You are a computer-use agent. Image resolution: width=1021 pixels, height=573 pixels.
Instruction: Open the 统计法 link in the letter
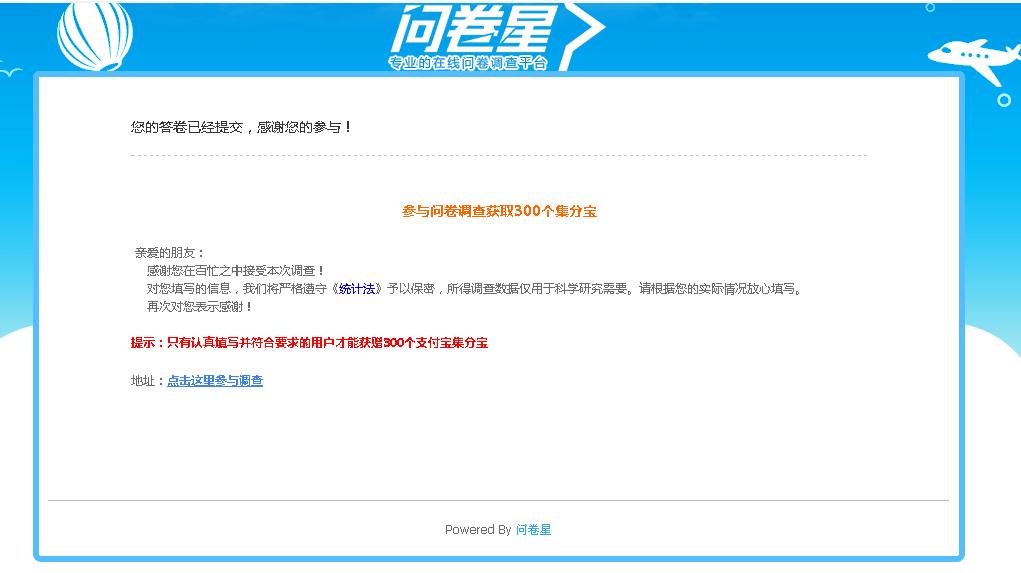coord(357,288)
